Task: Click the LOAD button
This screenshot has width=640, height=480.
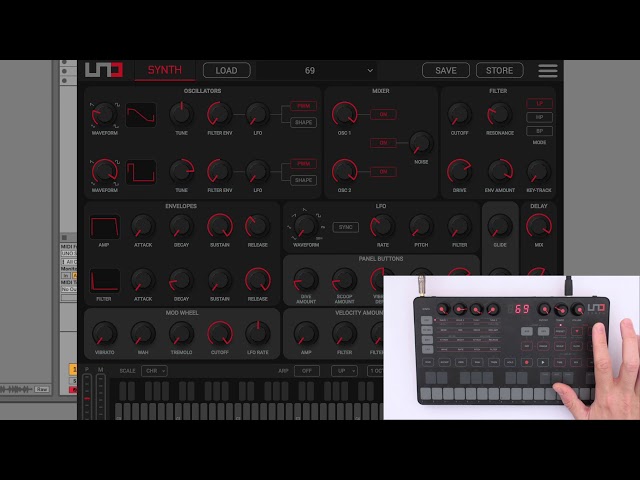Action: (227, 70)
